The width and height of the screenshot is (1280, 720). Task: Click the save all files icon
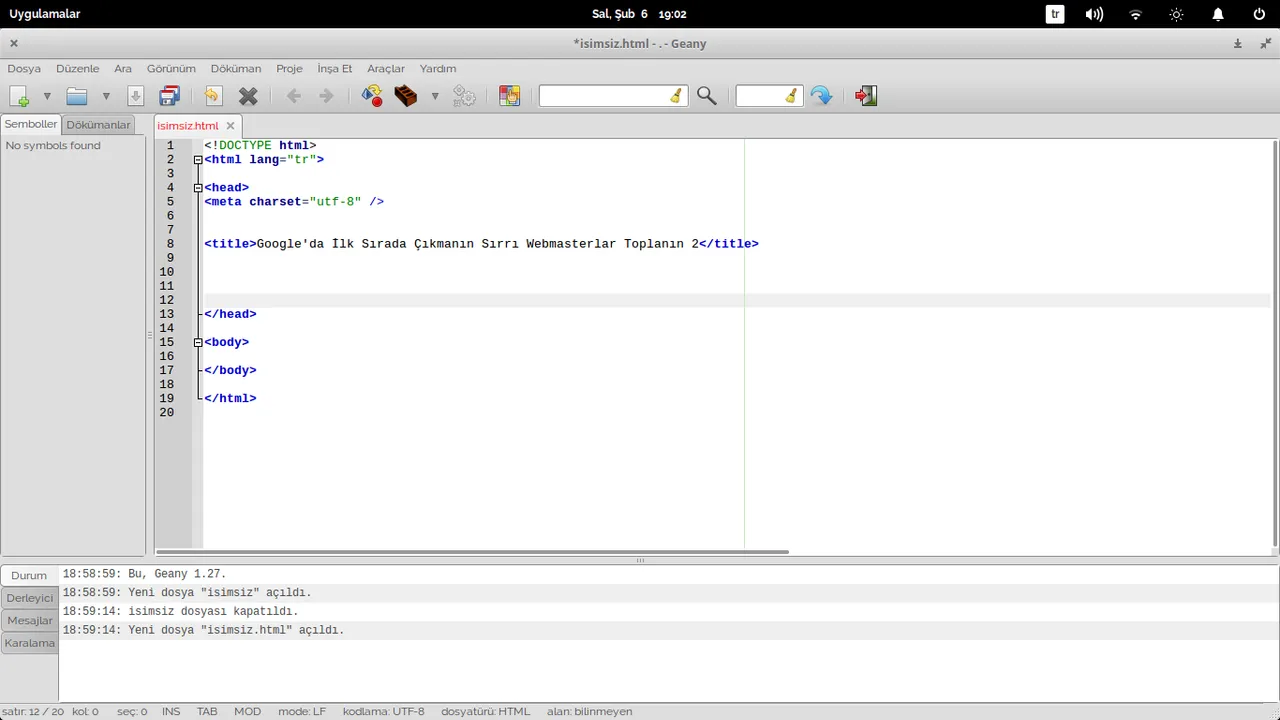170,96
